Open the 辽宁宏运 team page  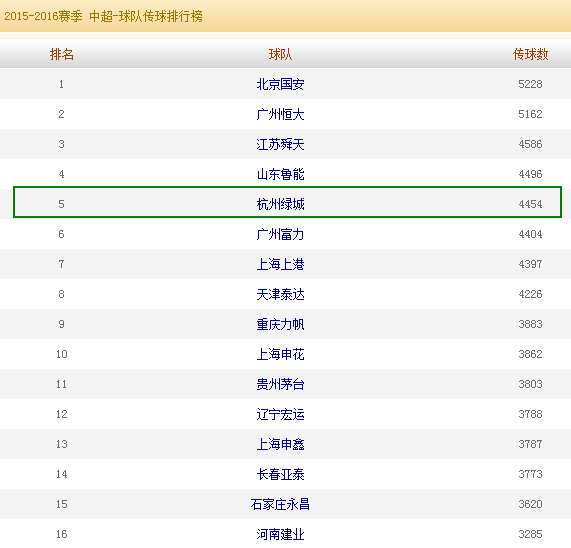280,414
